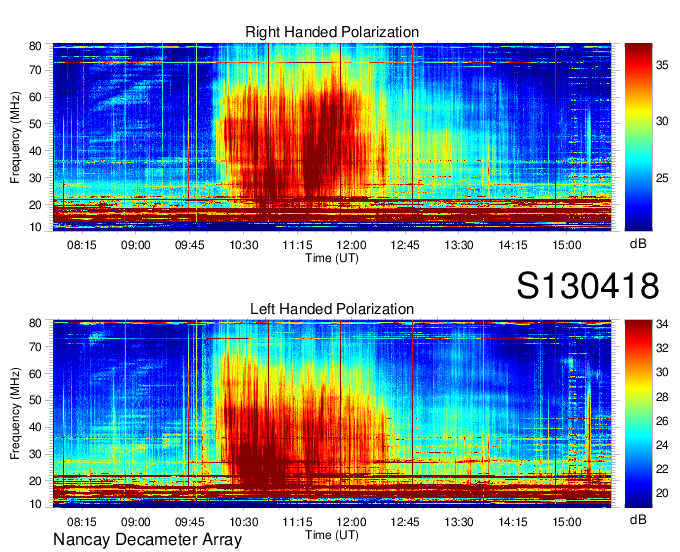Click the 'dB' unit under Left Handed colorbar
This screenshot has width=680, height=552.
(638, 519)
